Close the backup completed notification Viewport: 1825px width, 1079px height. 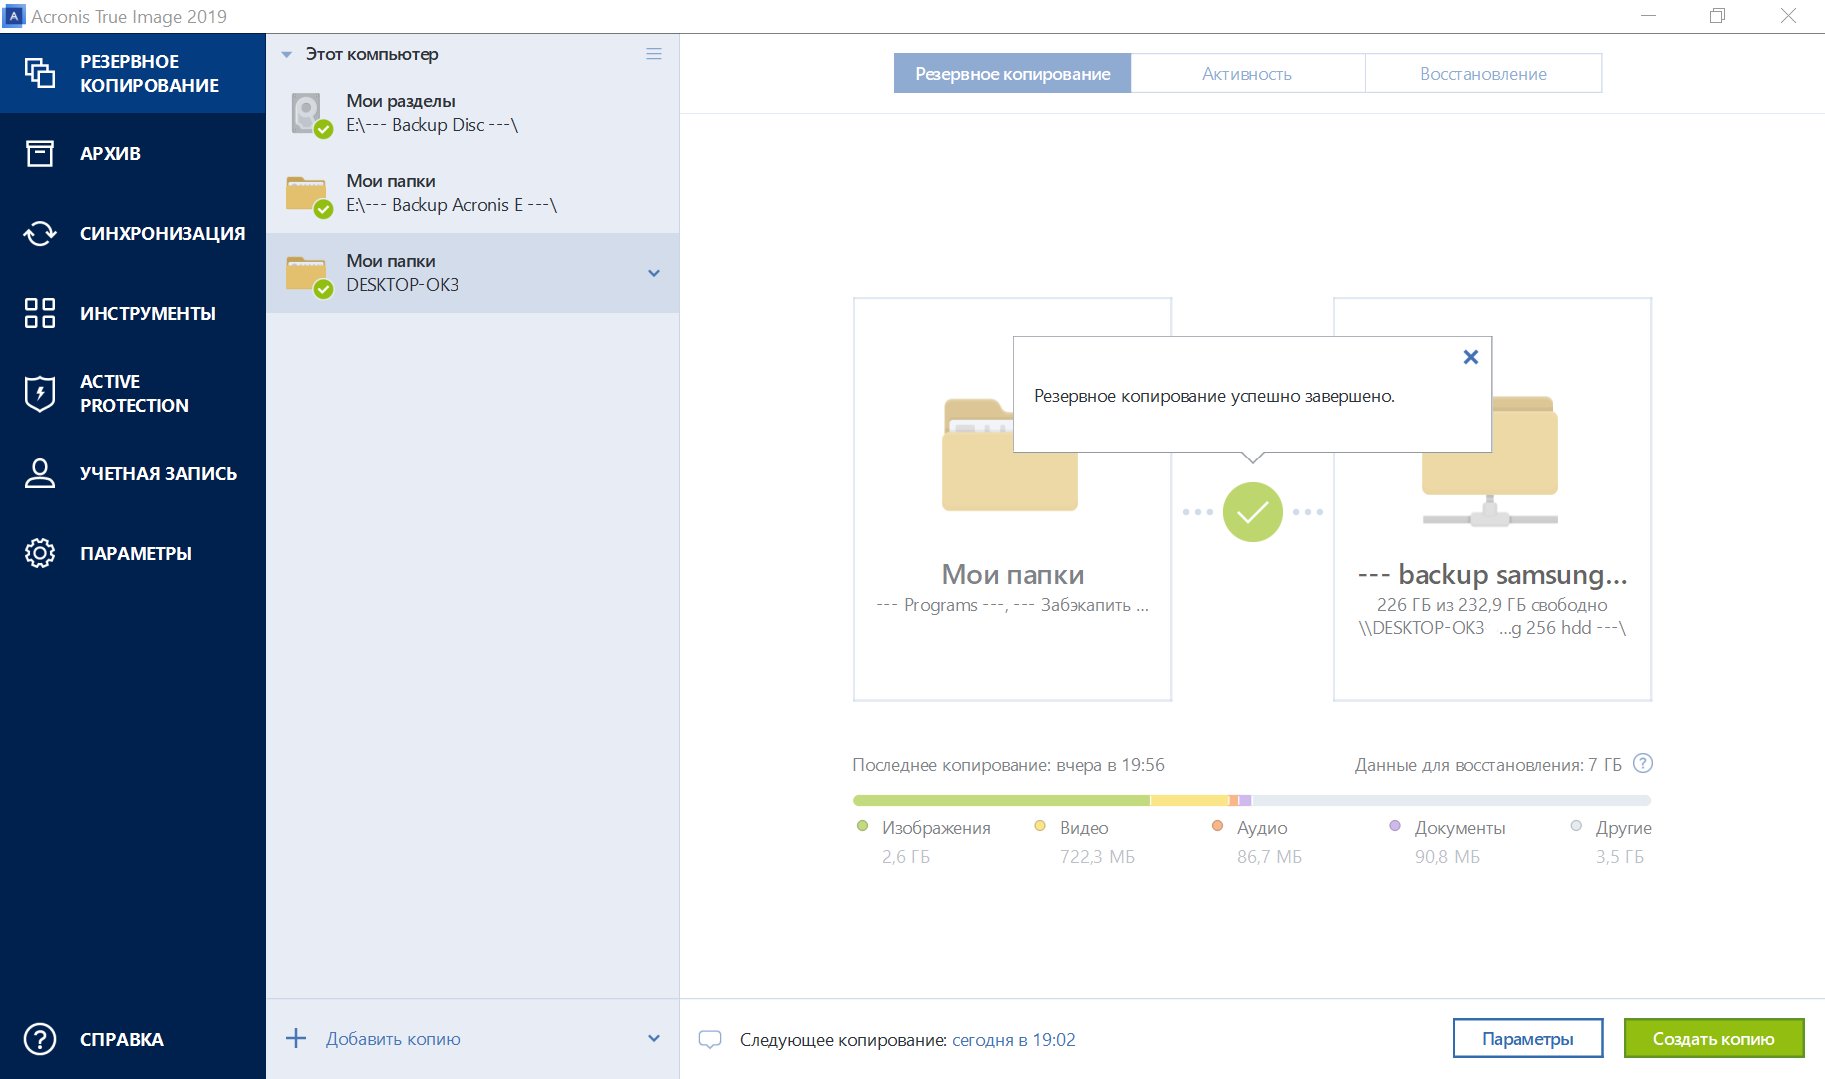[x=1471, y=357]
